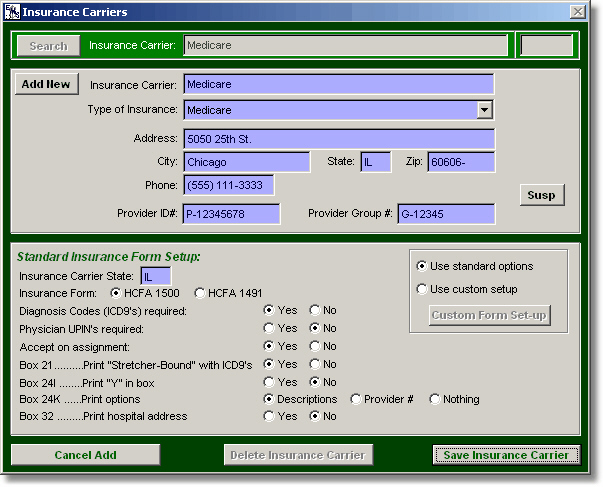The width and height of the screenshot is (603, 487).
Task: Click into the Address field
Action: pos(338,138)
